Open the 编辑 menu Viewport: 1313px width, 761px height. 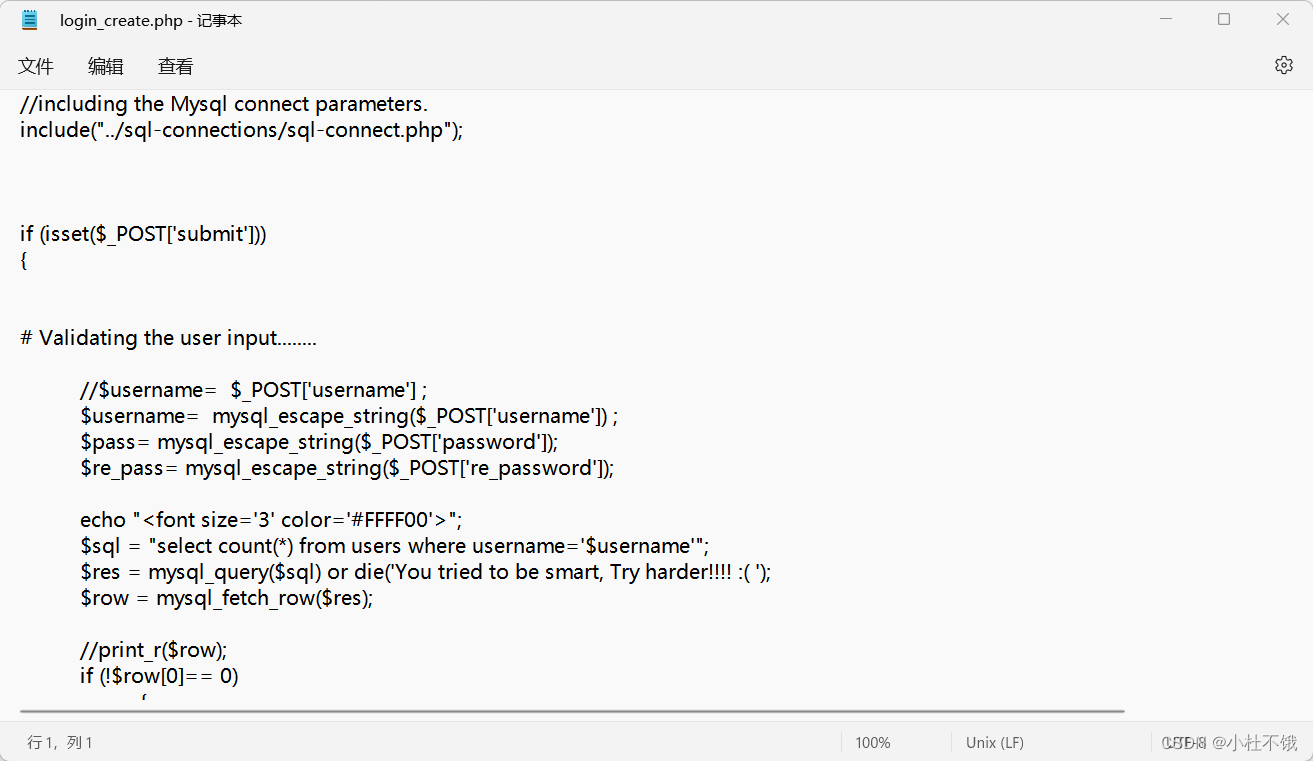coord(105,66)
